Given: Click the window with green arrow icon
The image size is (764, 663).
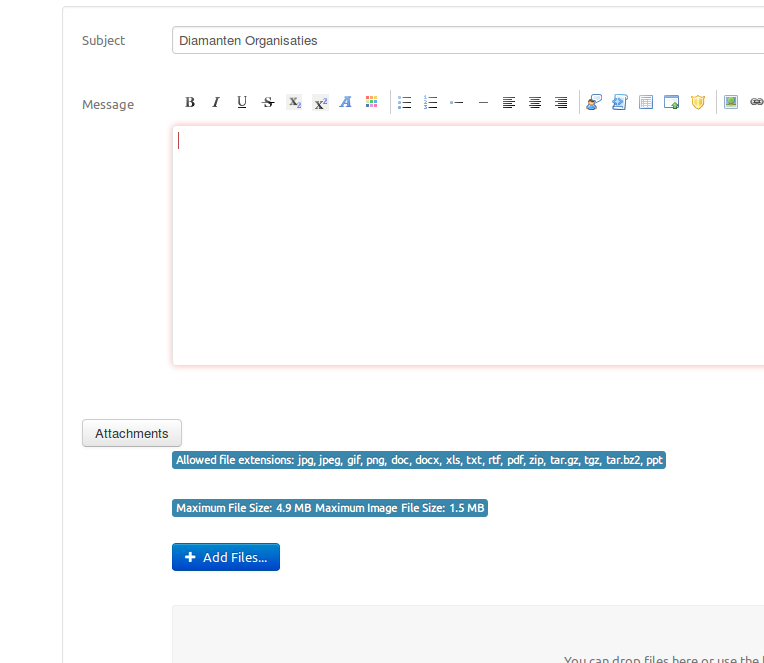Looking at the screenshot, I should pyautogui.click(x=672, y=102).
